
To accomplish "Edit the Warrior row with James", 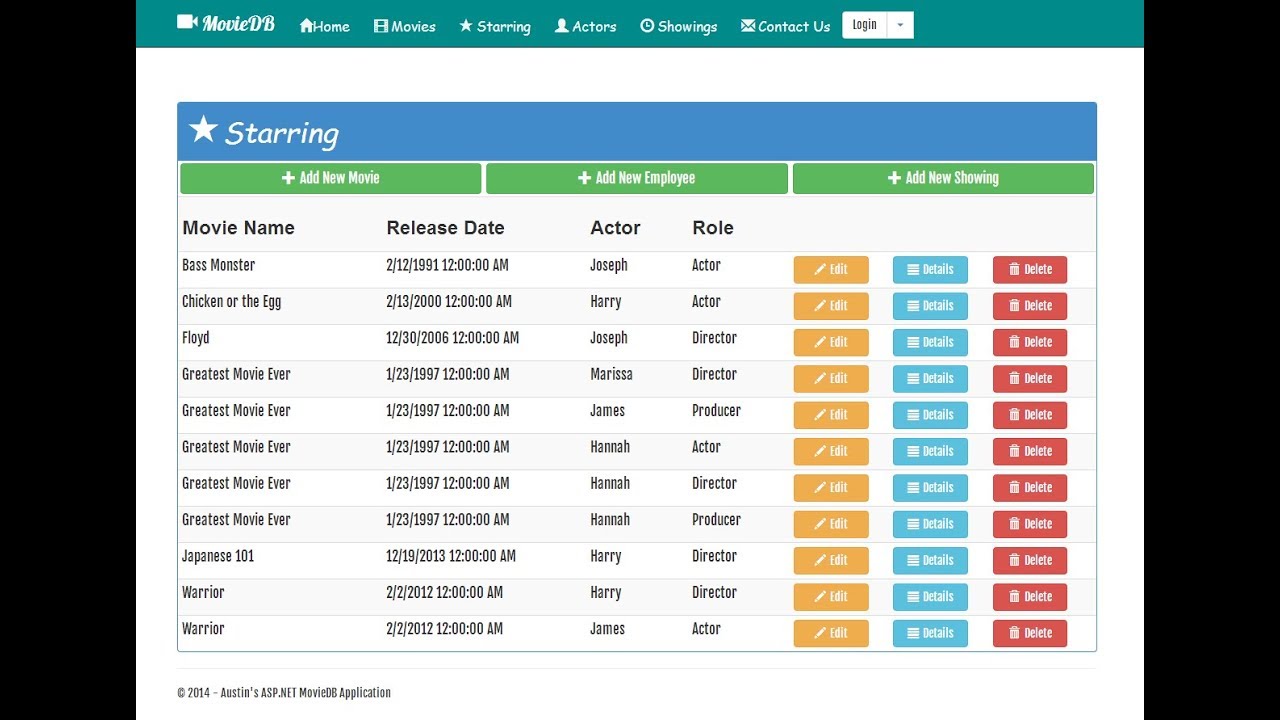I will [x=831, y=633].
